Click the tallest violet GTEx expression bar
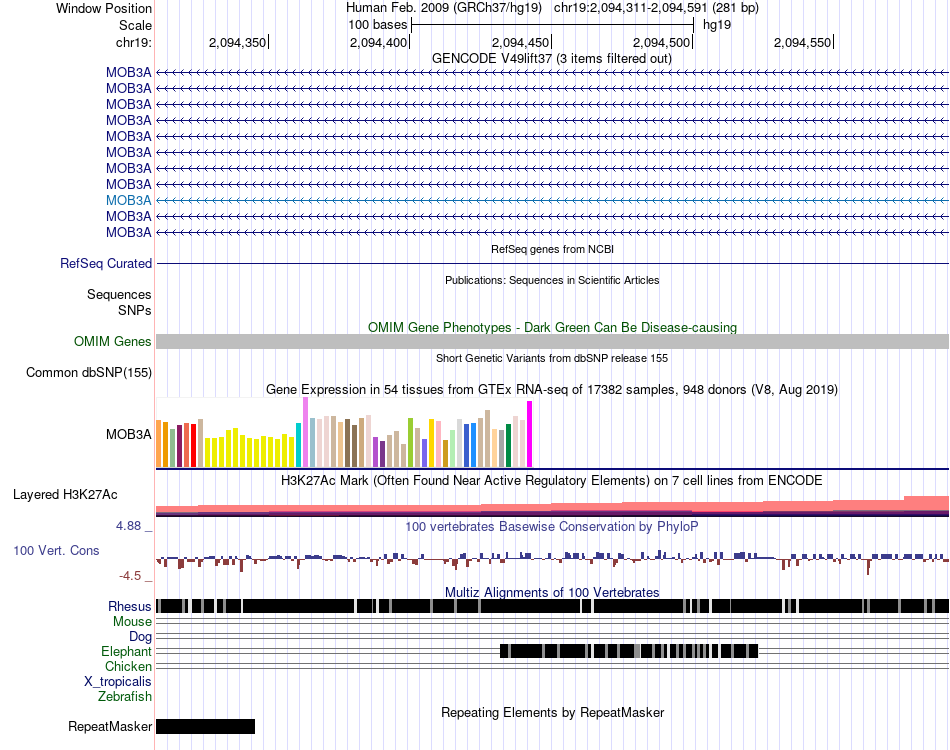This screenshot has width=950, height=750. click(305, 433)
